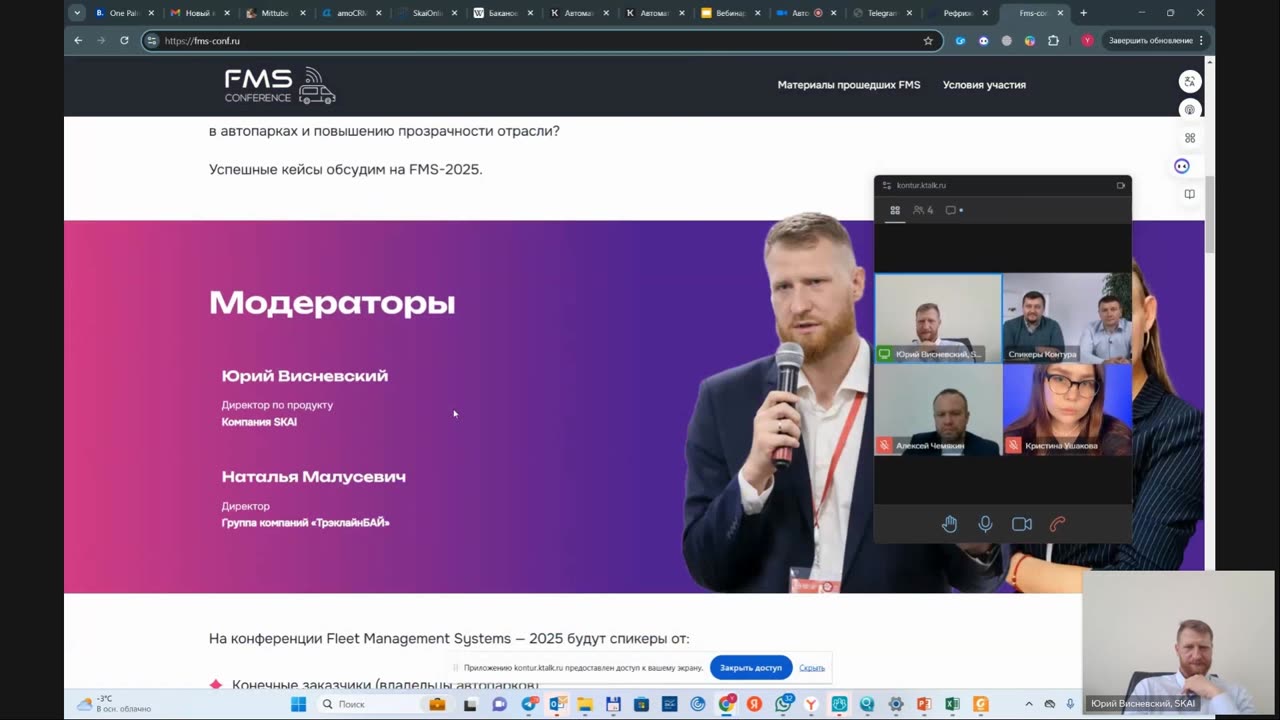This screenshot has height=720, width=1280.
Task: Select Кристина Ушакова video tile
Action: click(x=1067, y=409)
